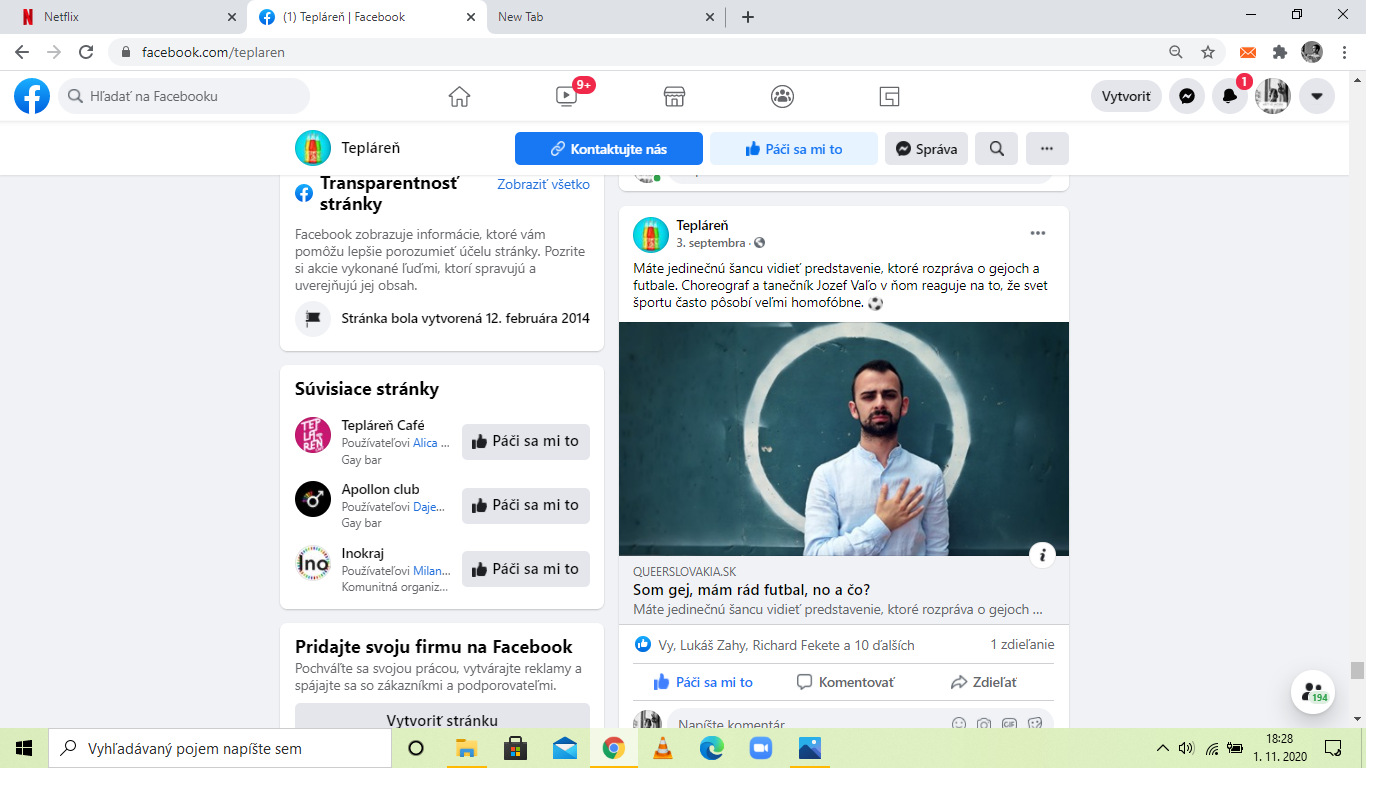Open Marketplace icon in top navigation
This screenshot has height=792, width=1388.
pyautogui.click(x=674, y=96)
